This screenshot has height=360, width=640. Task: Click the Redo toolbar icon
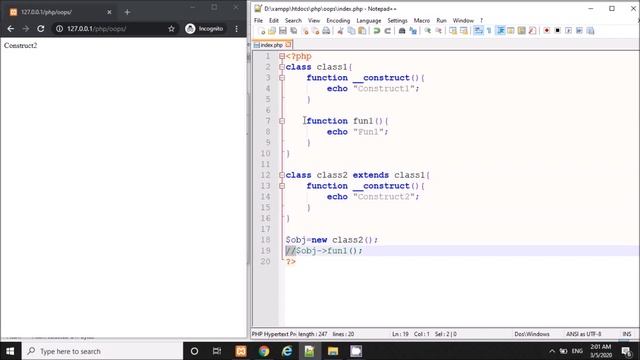pos(388,31)
